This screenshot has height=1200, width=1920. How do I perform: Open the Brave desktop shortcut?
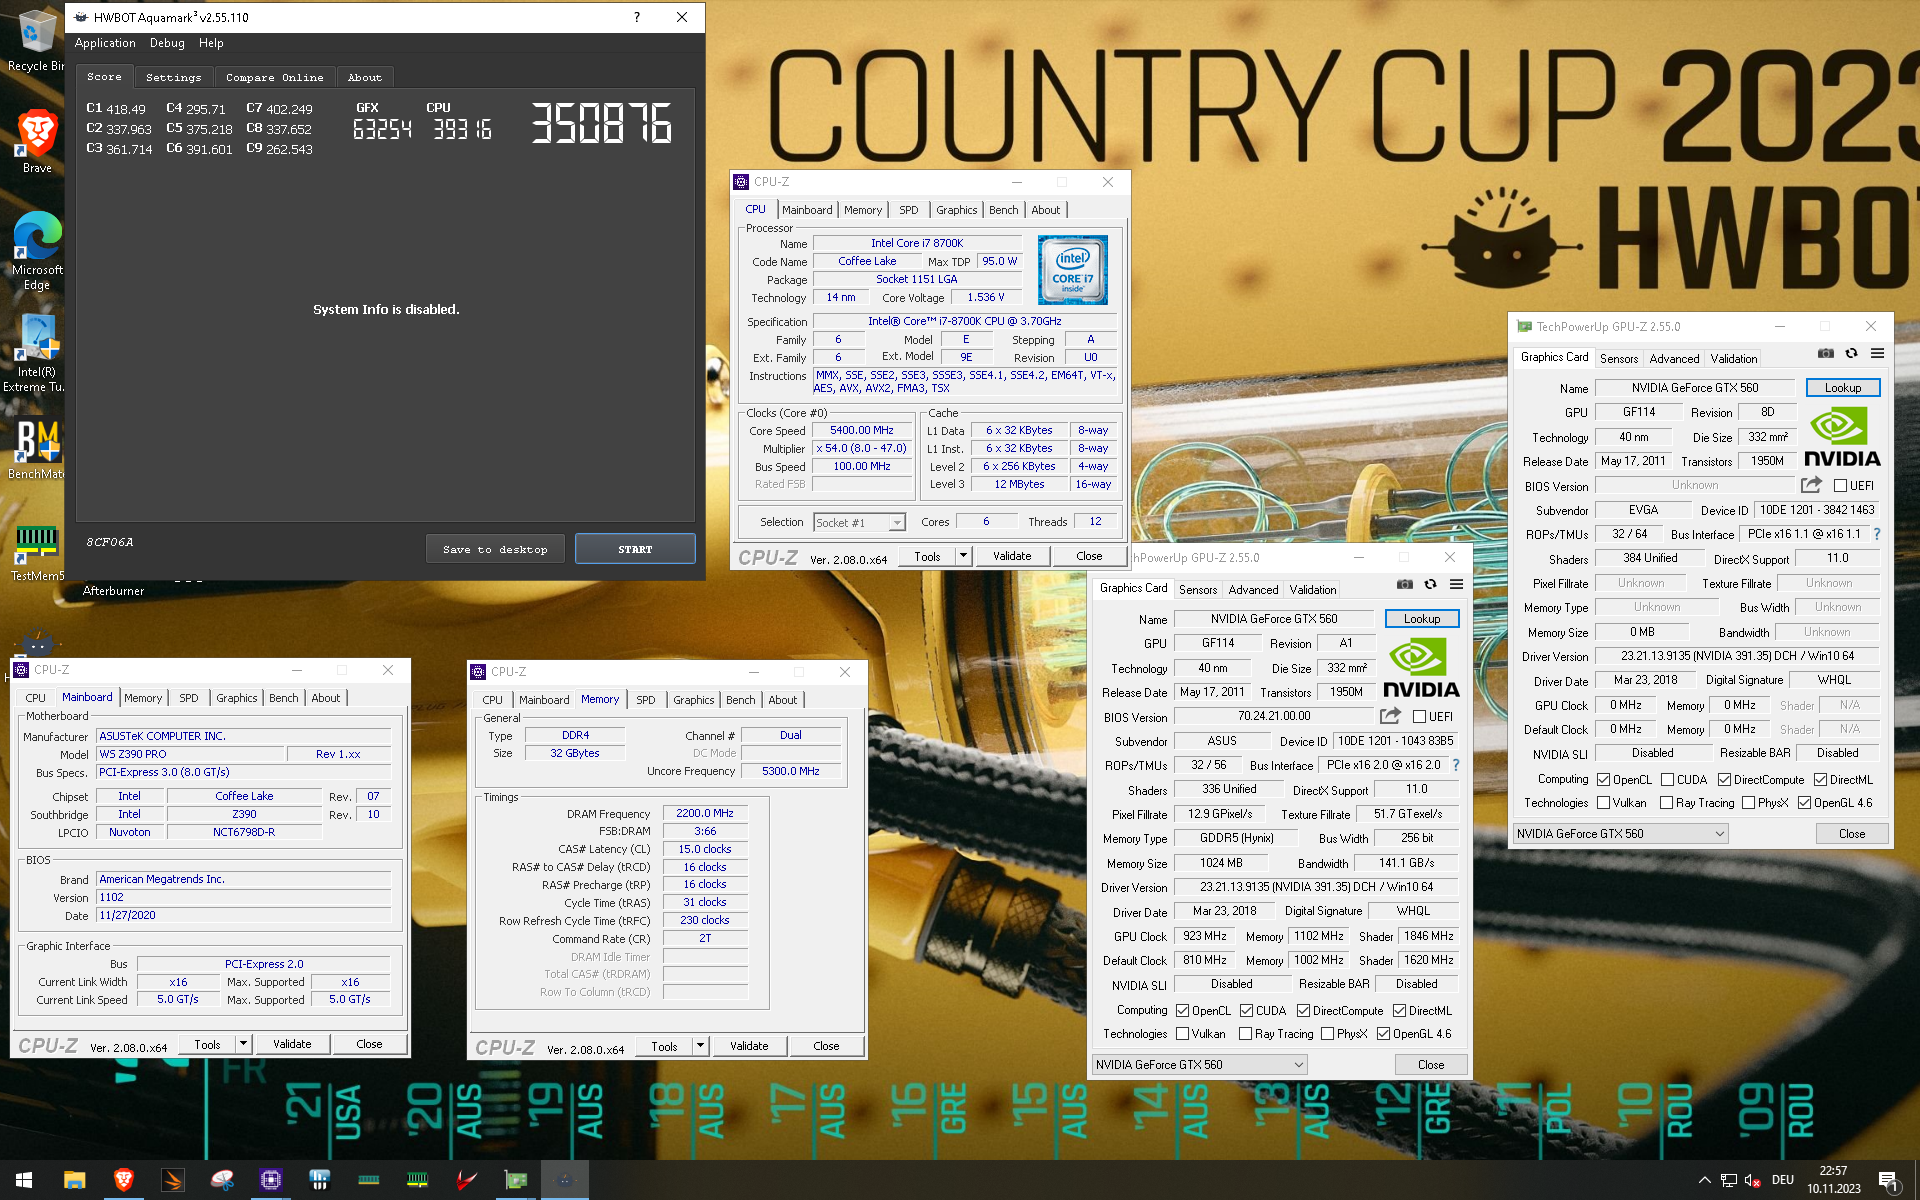[x=37, y=142]
